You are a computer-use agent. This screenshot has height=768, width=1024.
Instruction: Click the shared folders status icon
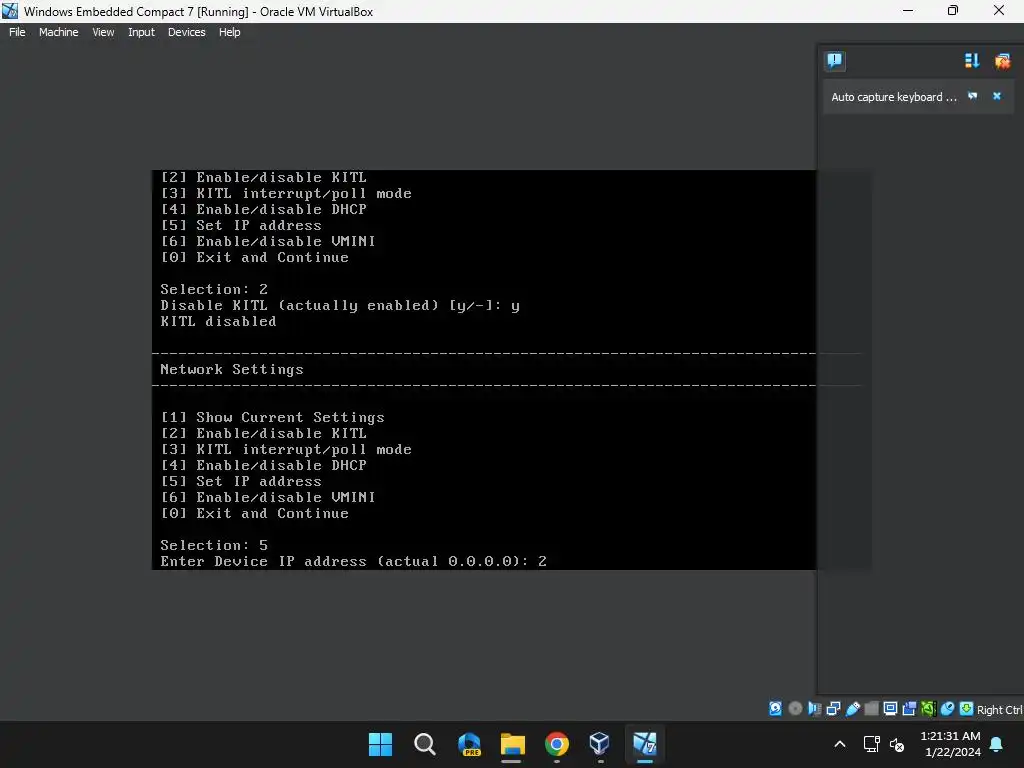(x=871, y=709)
